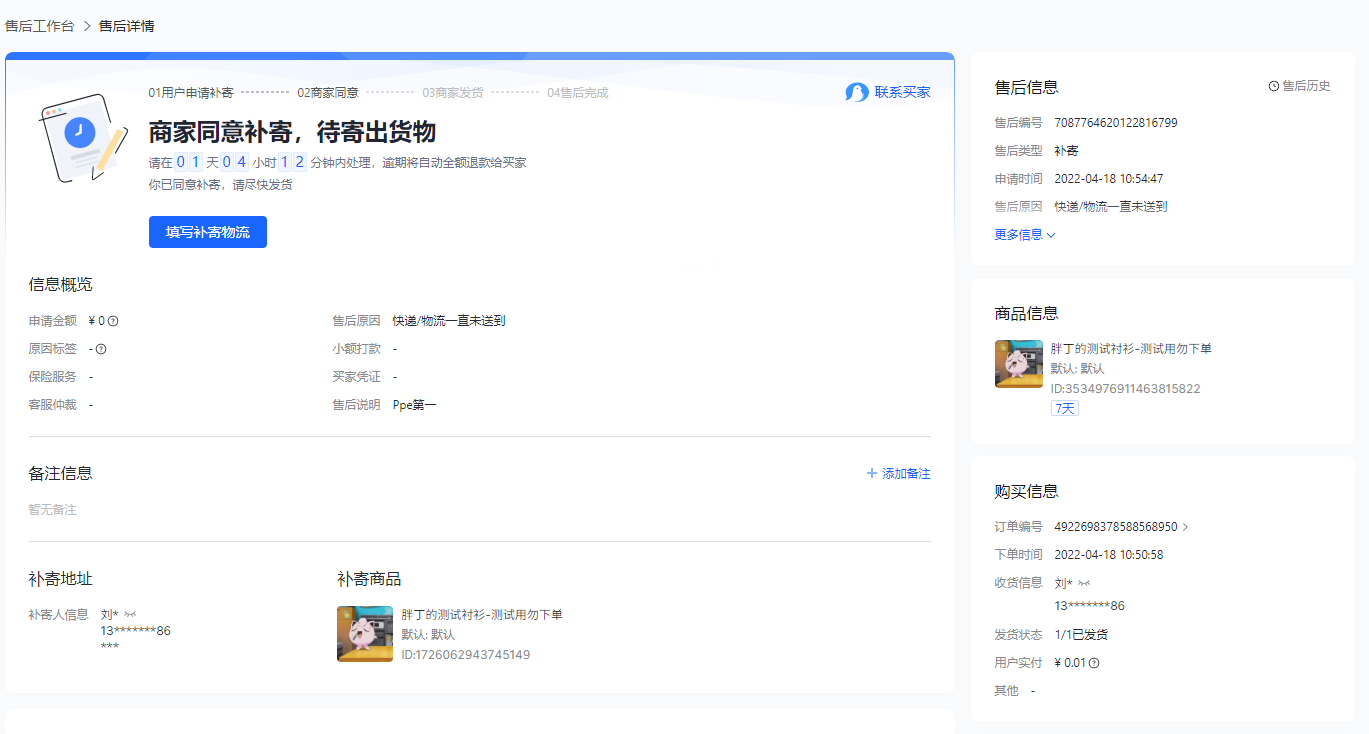Click the pending clock illustration icon

(x=80, y=133)
